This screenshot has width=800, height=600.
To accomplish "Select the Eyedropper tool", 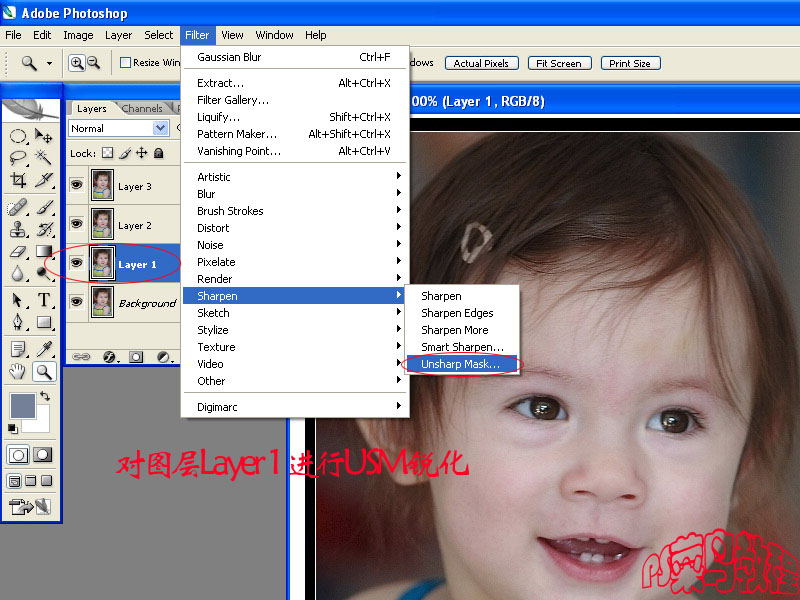I will [x=44, y=349].
